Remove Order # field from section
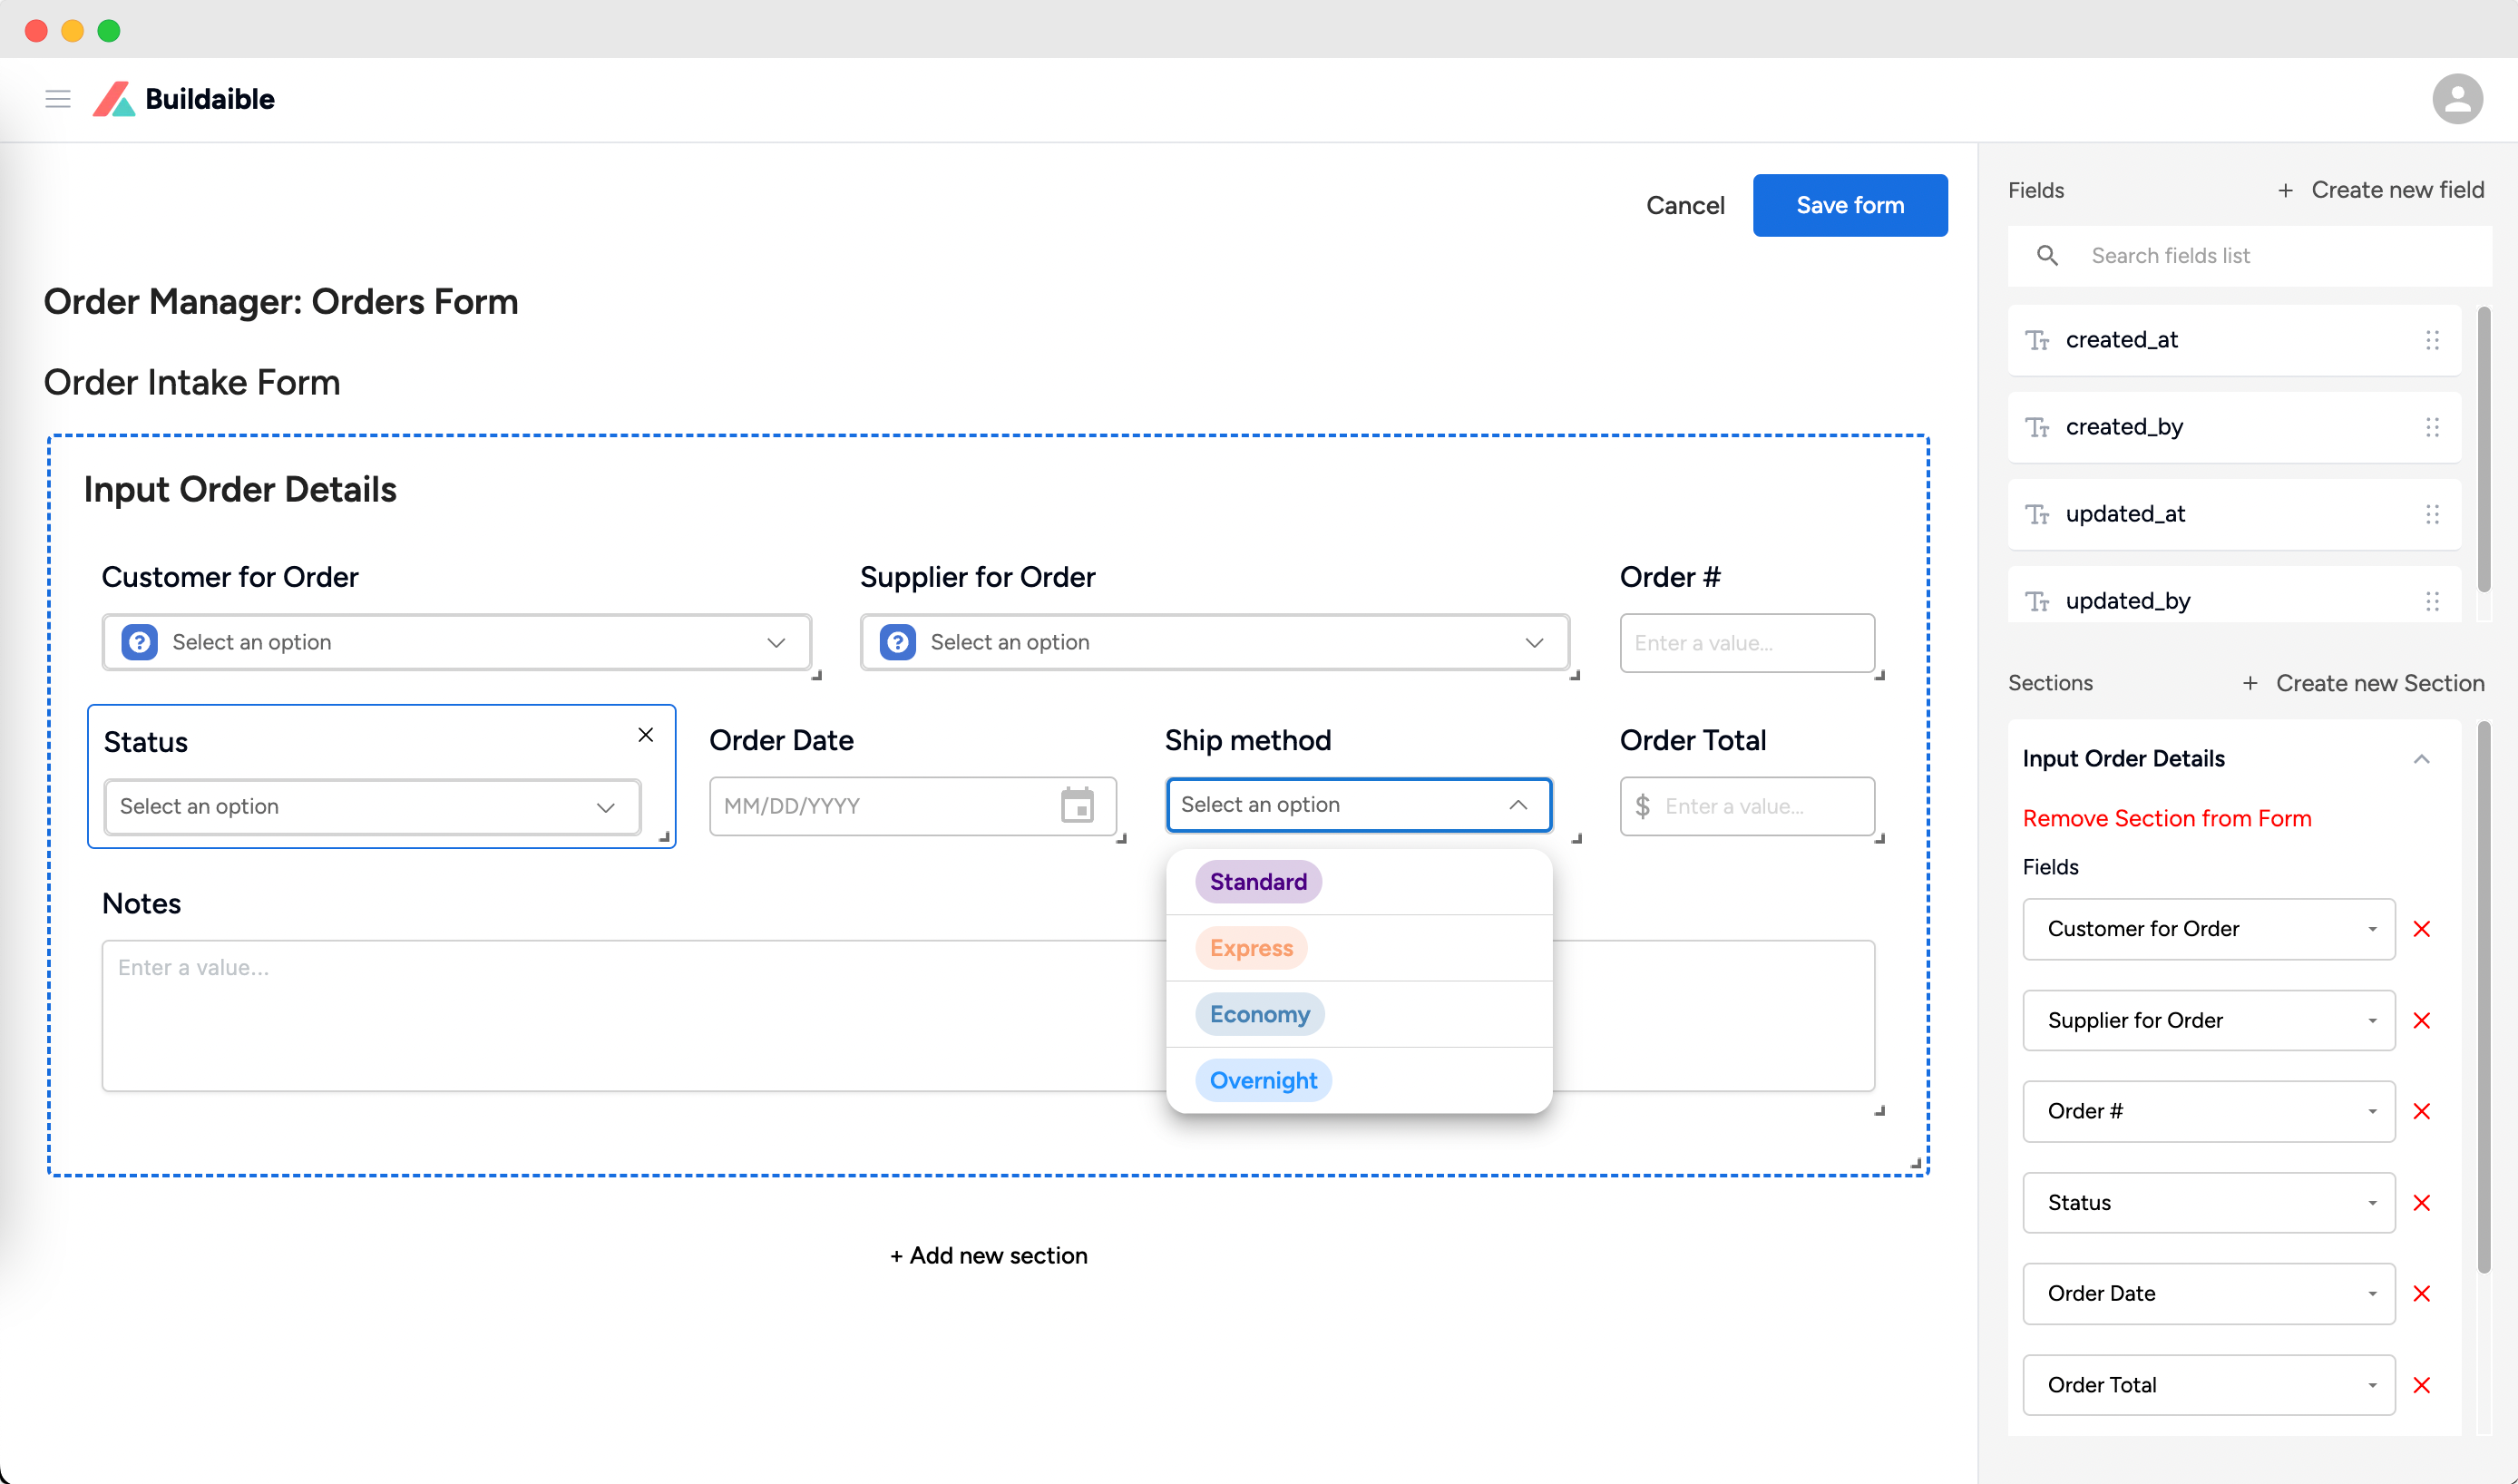The height and width of the screenshot is (1484, 2518). (2421, 1112)
